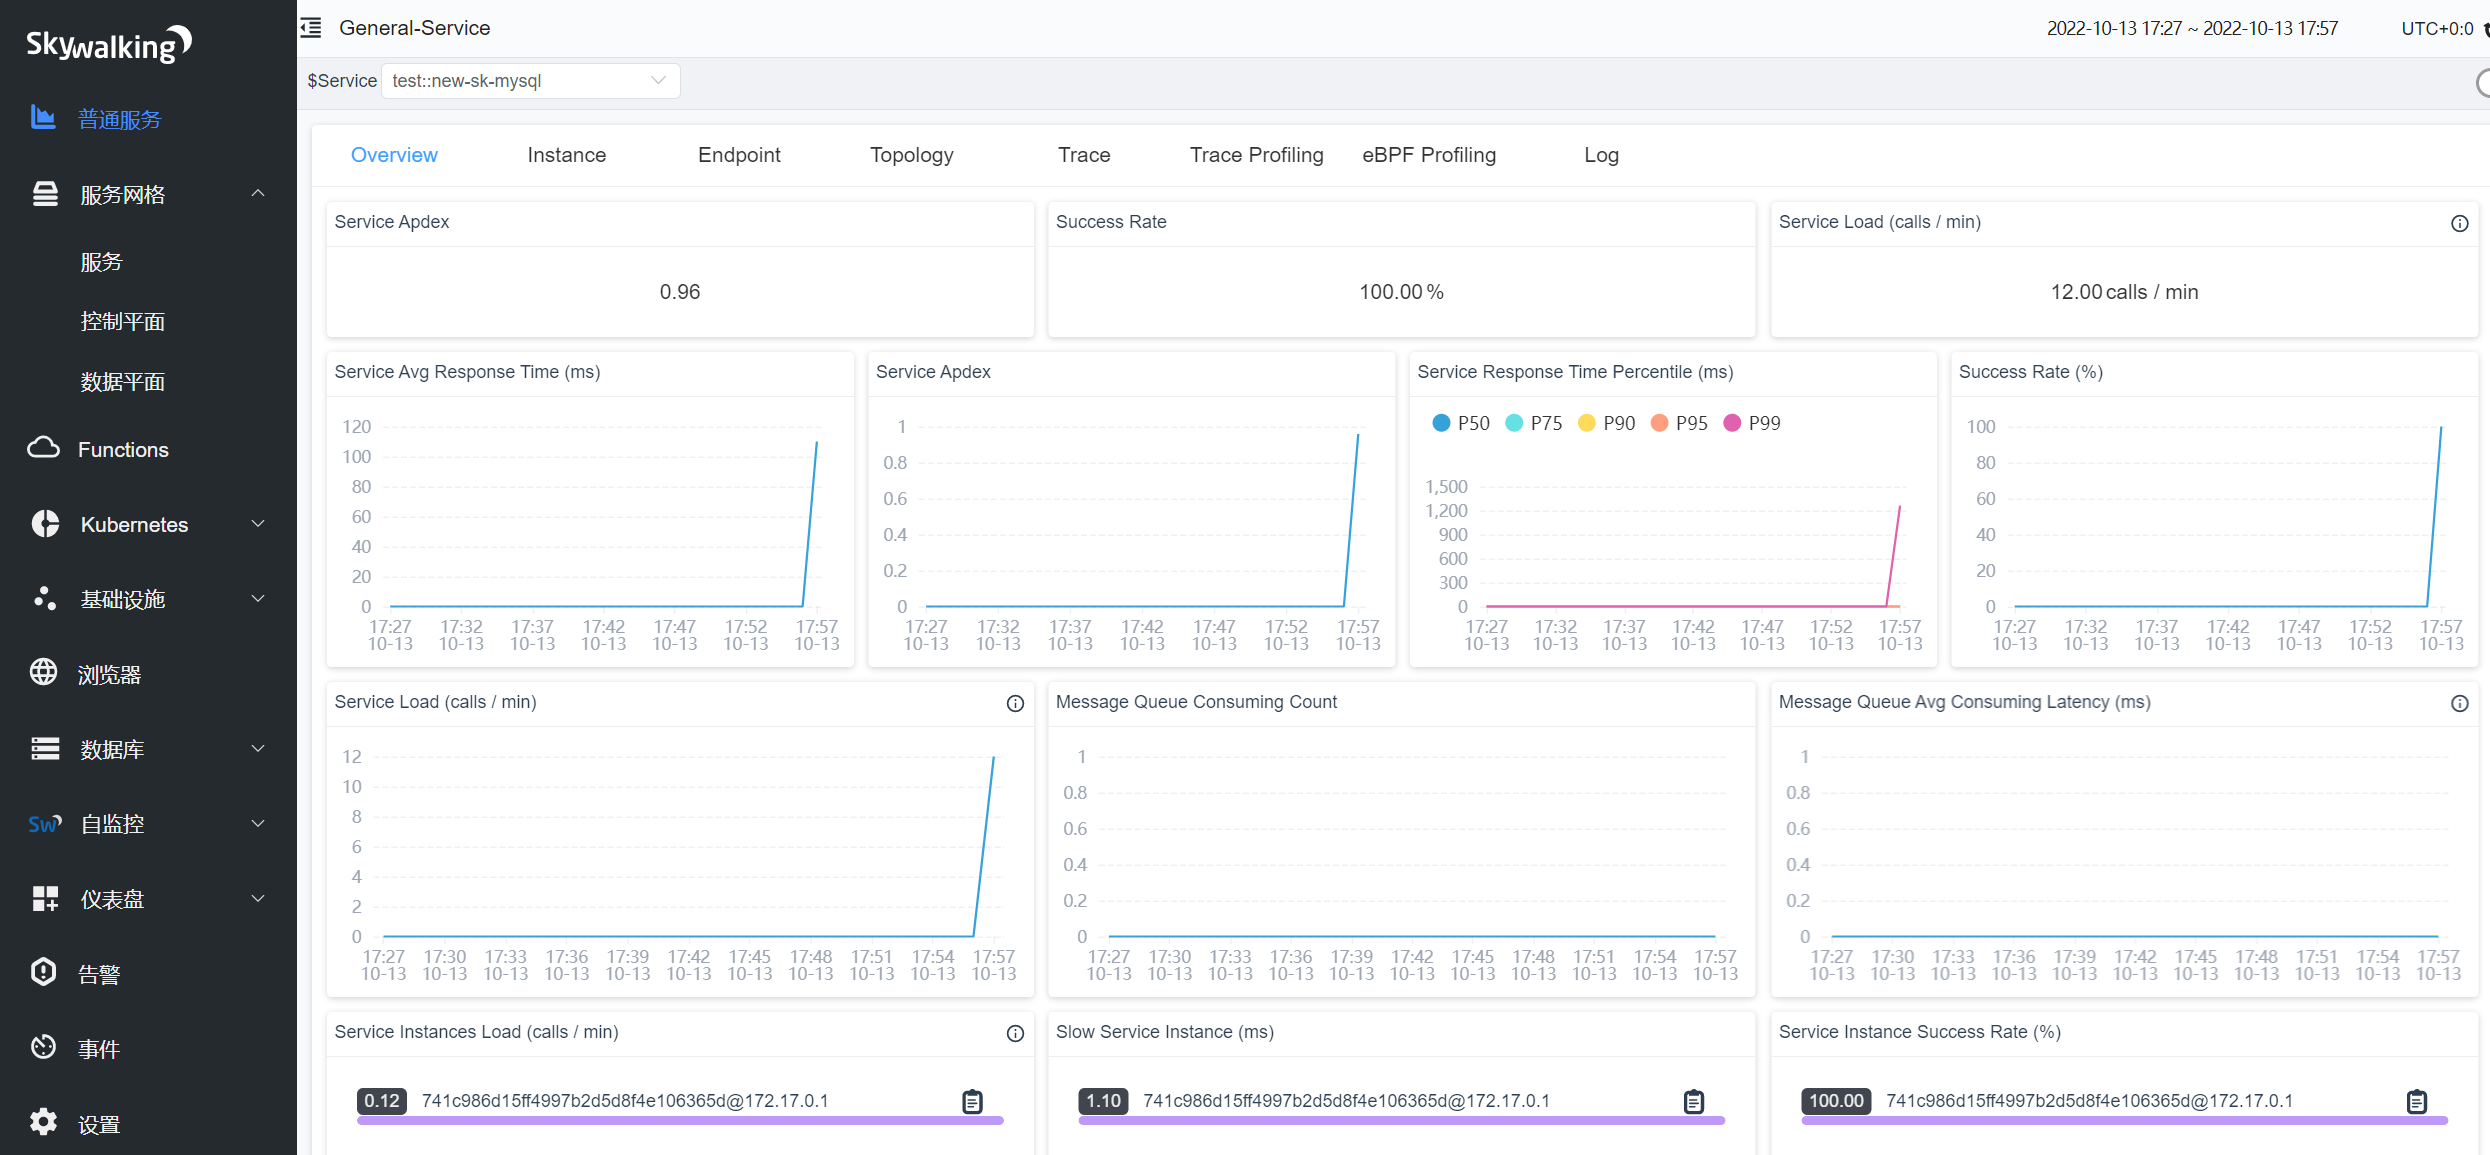This screenshot has height=1155, width=2490.
Task: Click the SkyWalking logo
Action: (x=109, y=43)
